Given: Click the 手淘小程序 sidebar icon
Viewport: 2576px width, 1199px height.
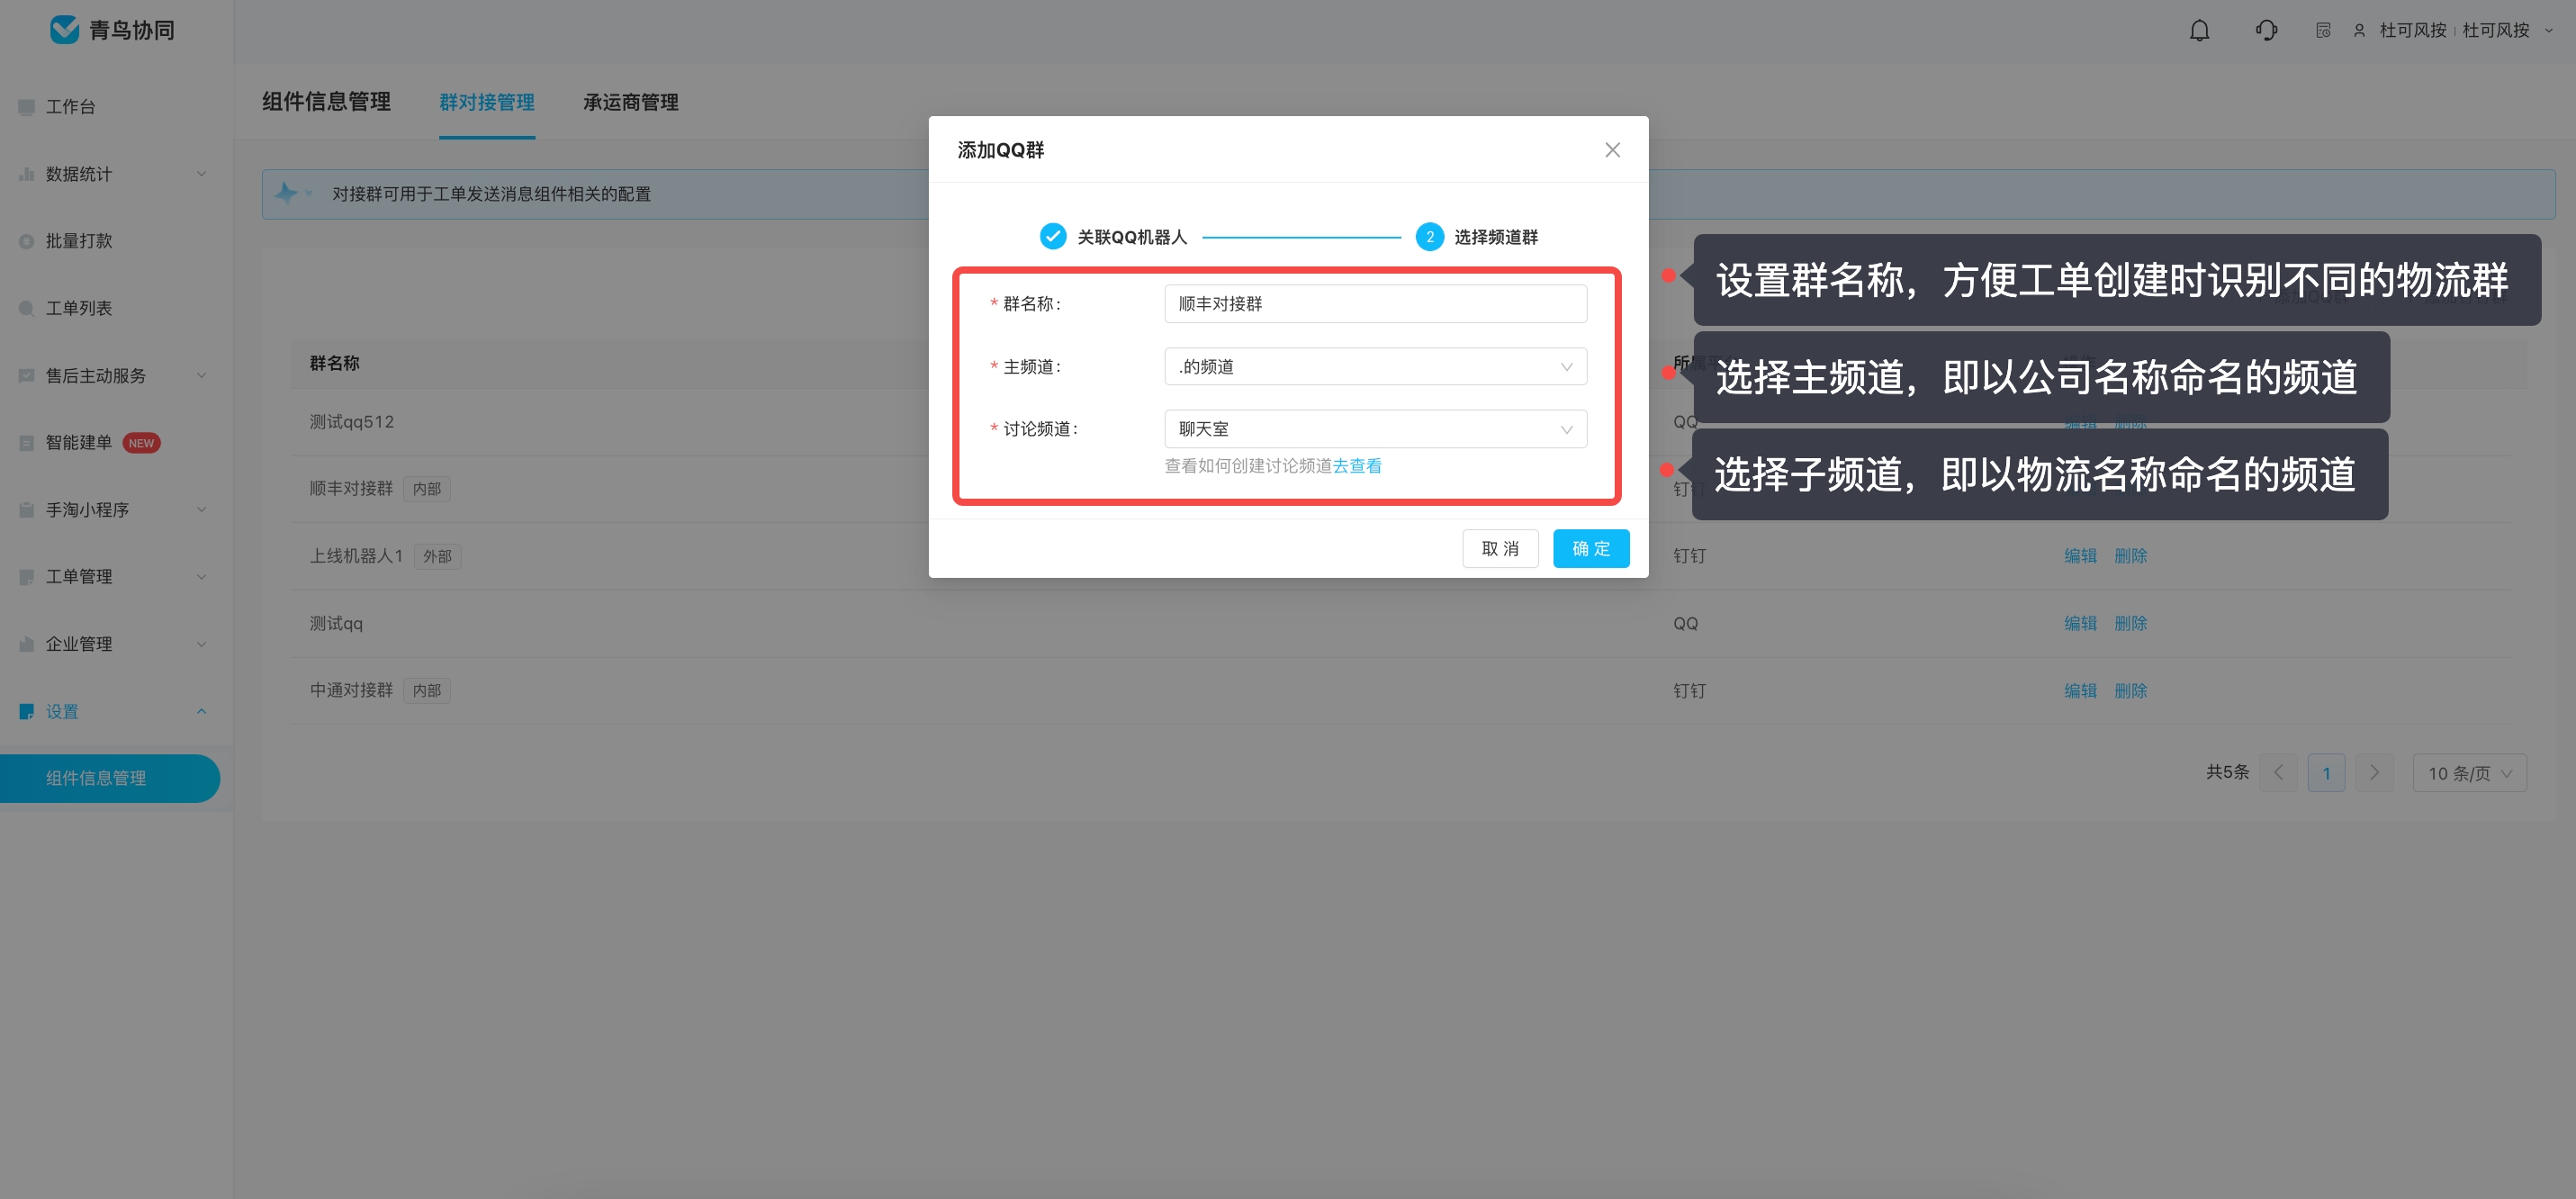Looking at the screenshot, I should pos(27,510).
